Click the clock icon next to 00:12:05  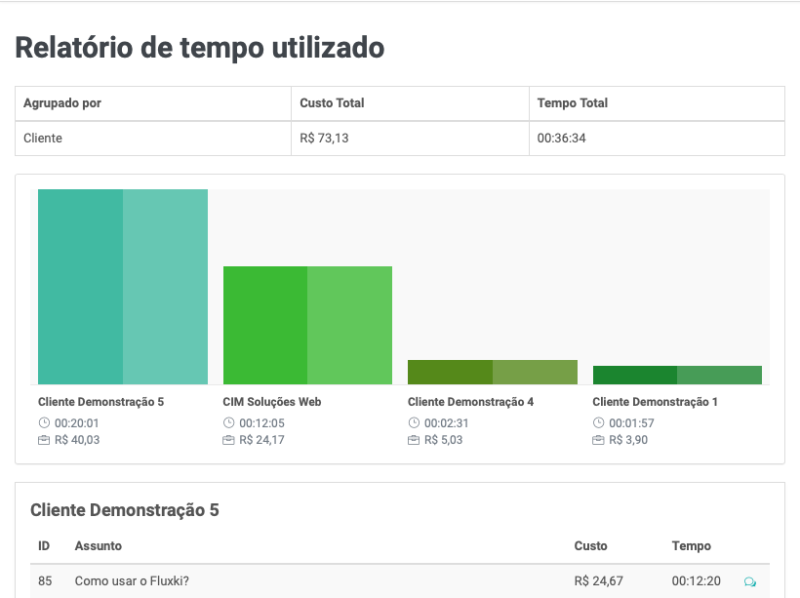tap(229, 422)
